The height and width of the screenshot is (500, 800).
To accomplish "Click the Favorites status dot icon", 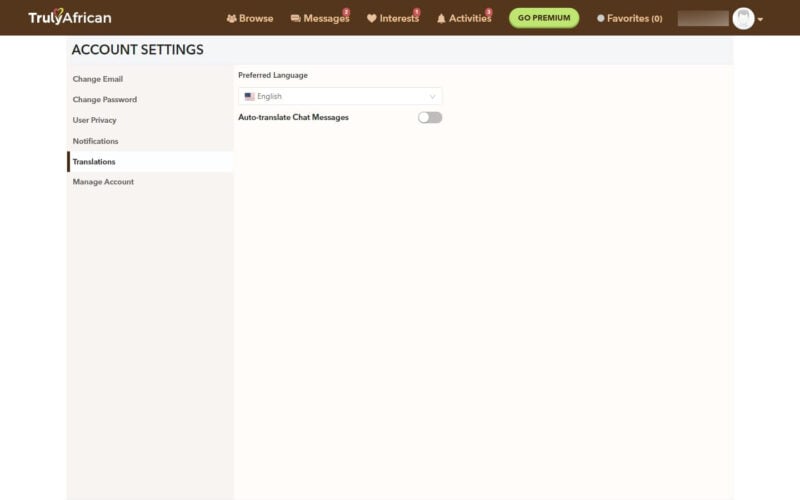I will coord(601,18).
